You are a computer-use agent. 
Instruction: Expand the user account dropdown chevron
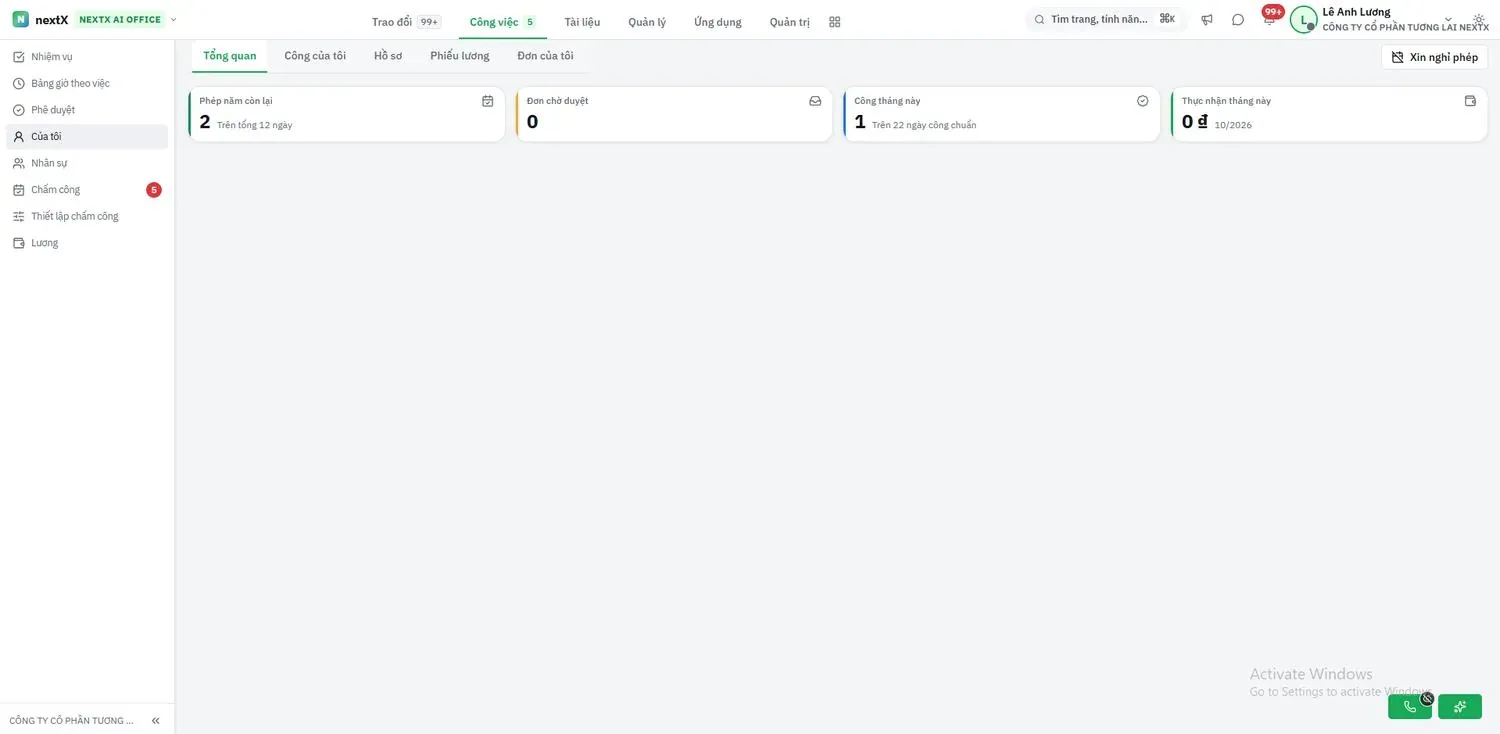[1449, 20]
